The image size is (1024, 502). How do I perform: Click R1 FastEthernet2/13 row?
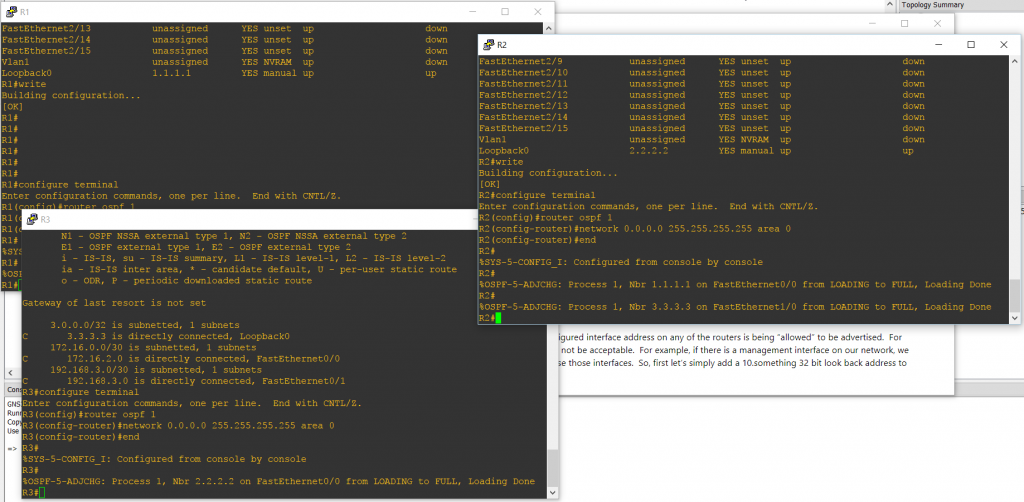click(x=225, y=29)
